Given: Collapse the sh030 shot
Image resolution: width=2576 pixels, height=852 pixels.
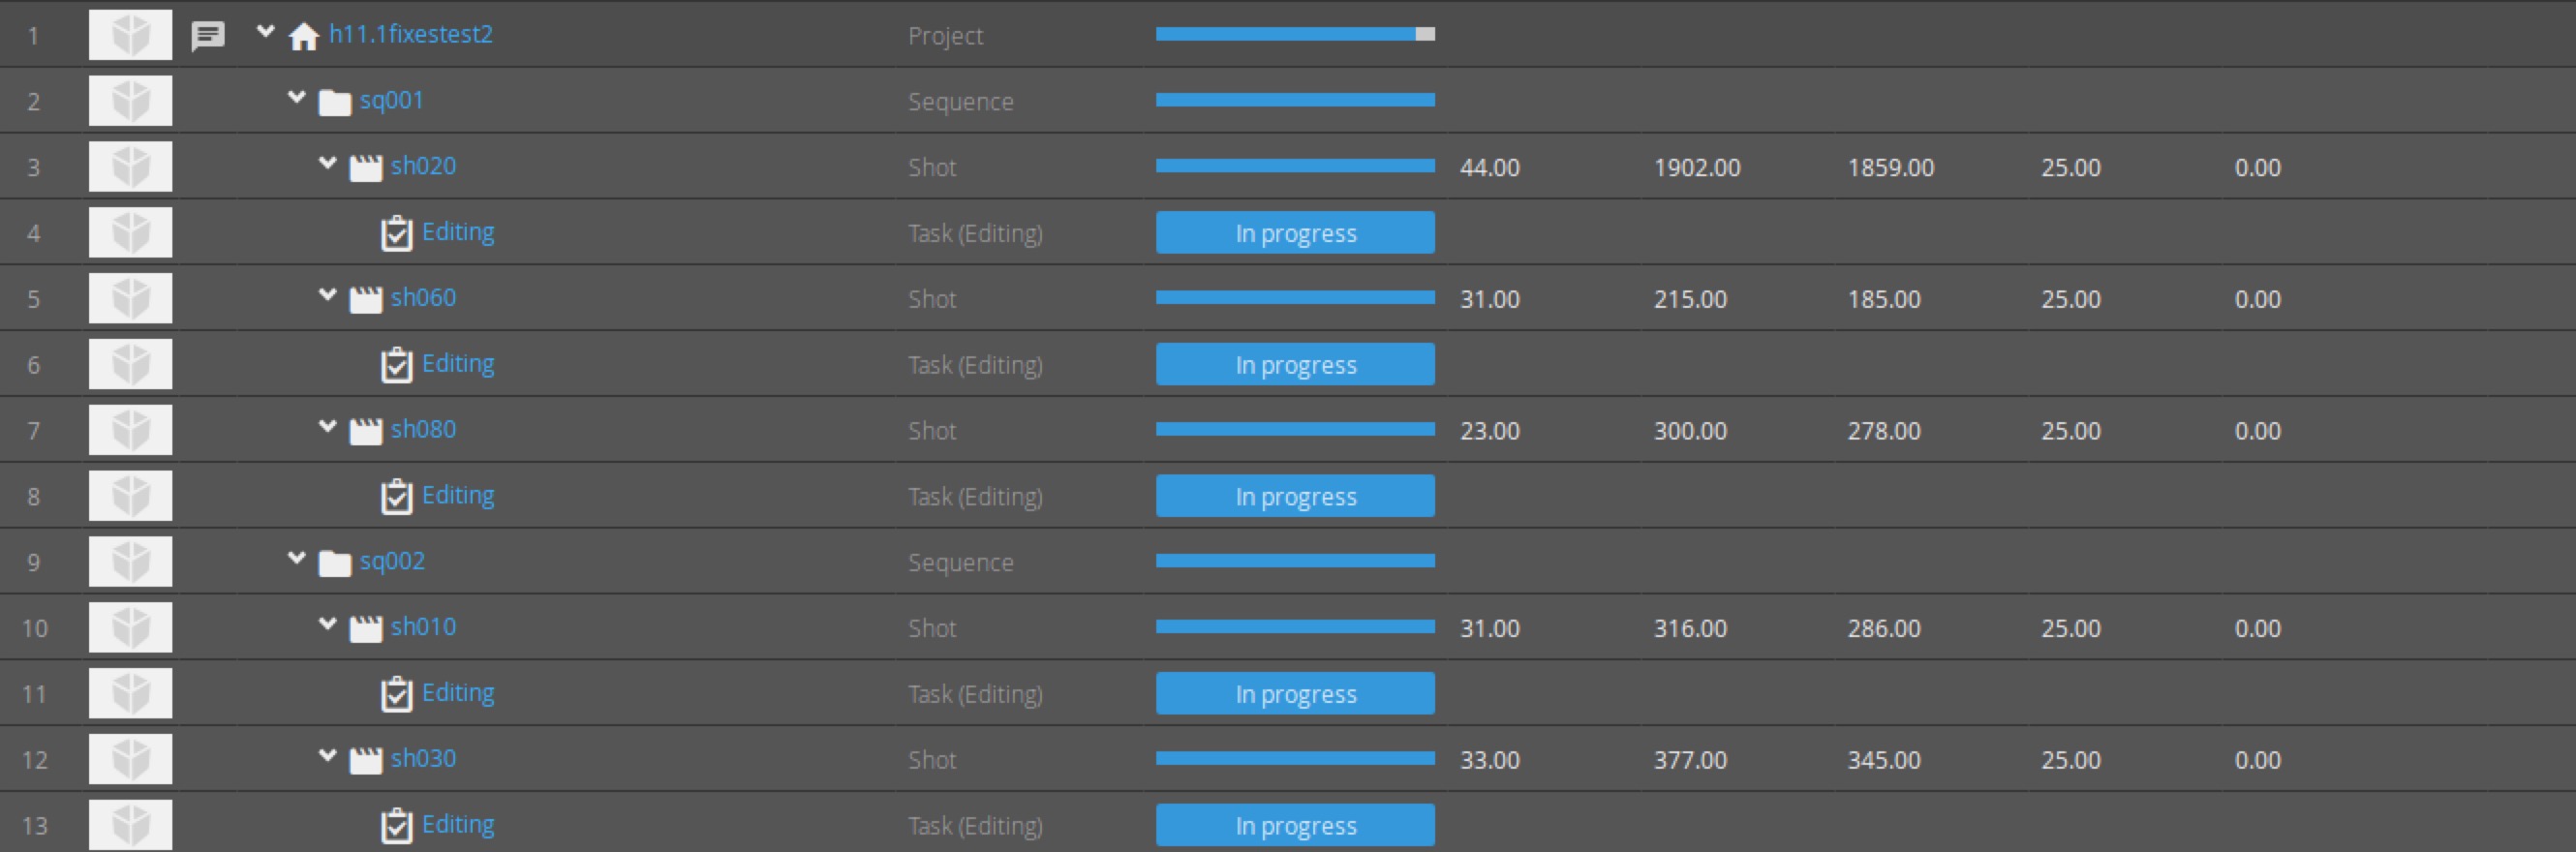Looking at the screenshot, I should [327, 756].
